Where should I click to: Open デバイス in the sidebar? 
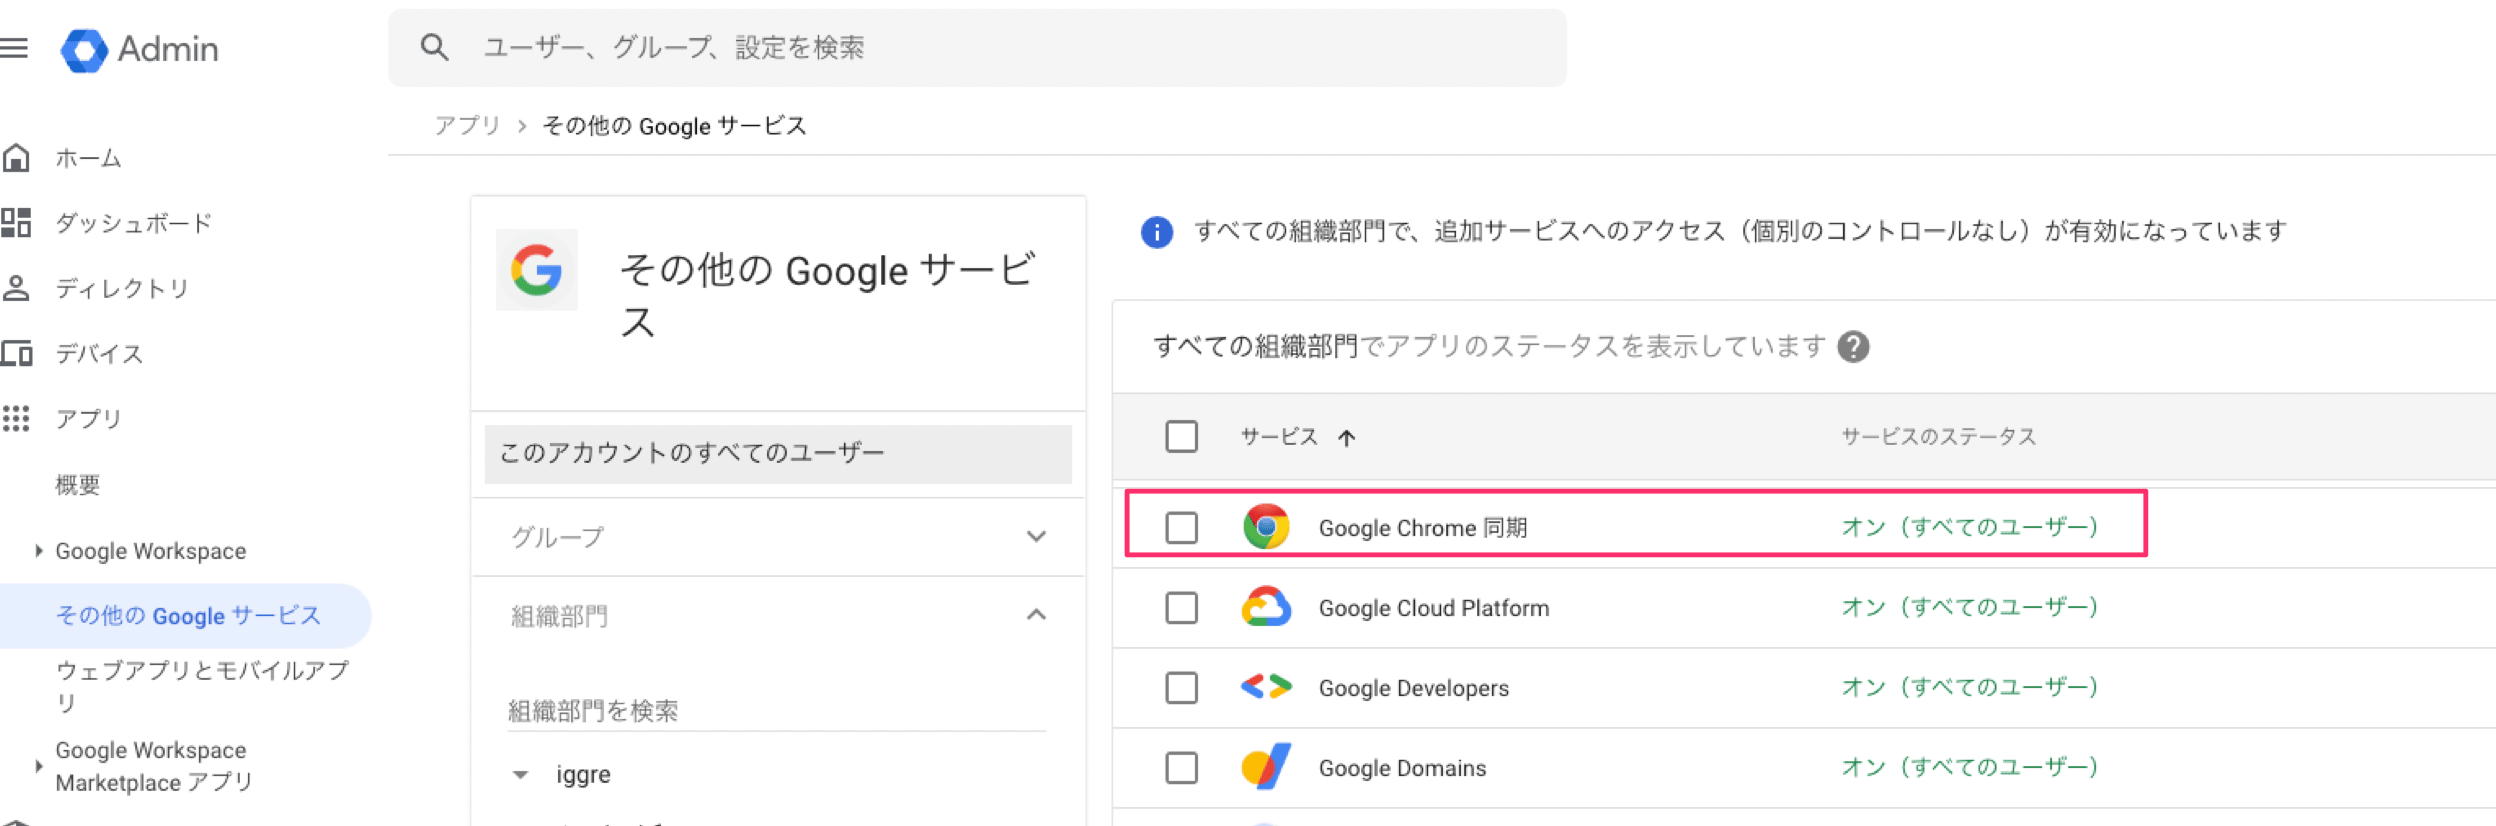(99, 353)
